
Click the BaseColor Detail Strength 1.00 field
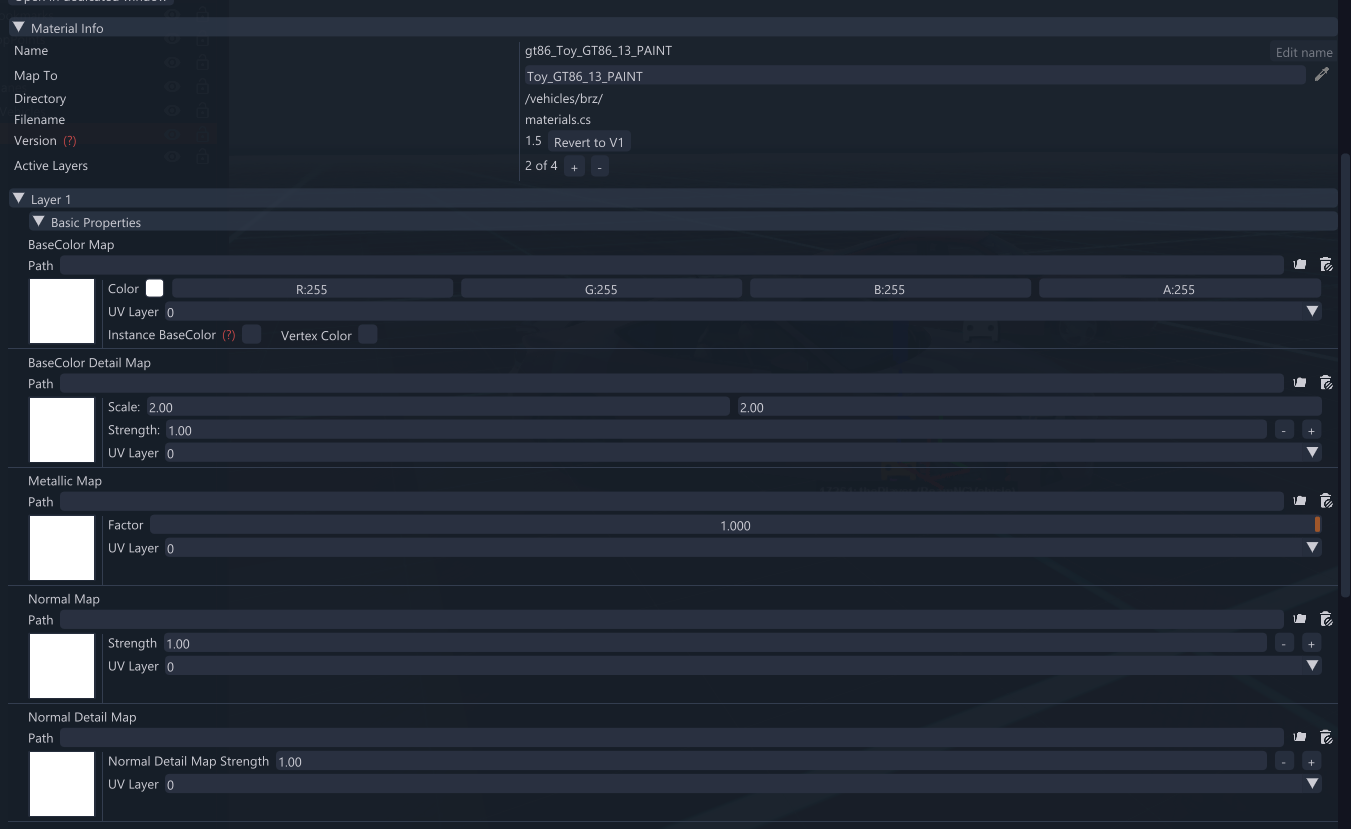point(716,430)
